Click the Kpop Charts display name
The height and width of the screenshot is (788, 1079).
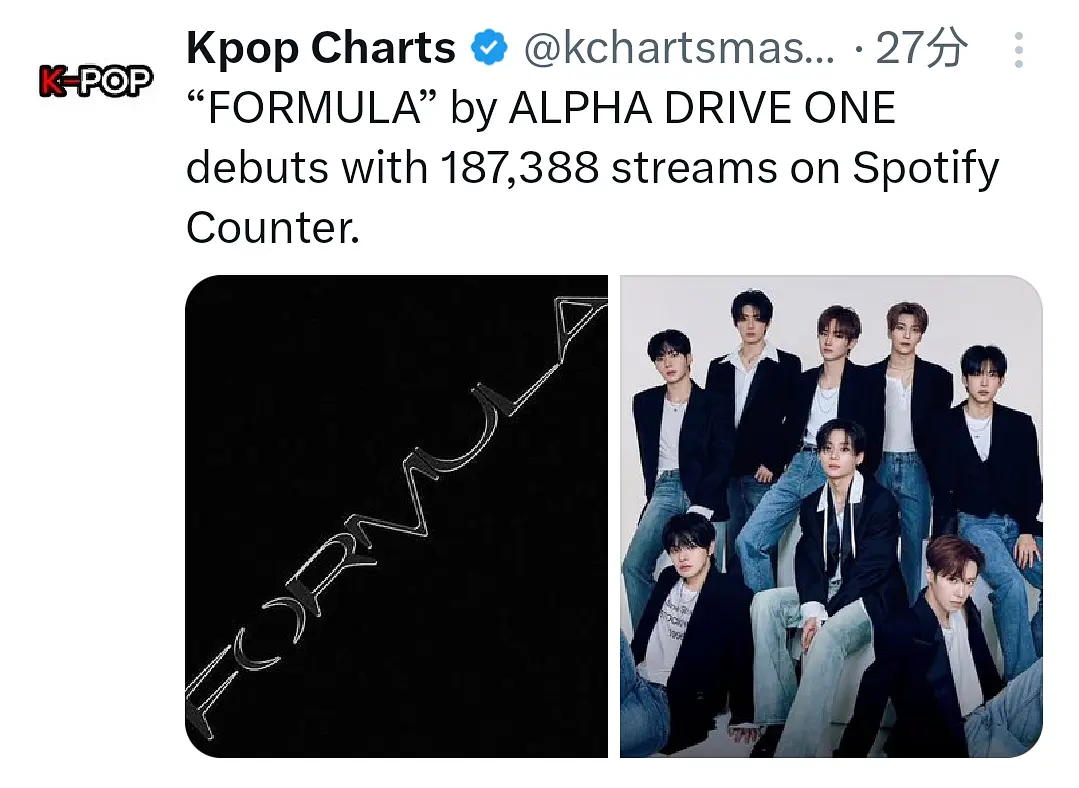tap(321, 48)
